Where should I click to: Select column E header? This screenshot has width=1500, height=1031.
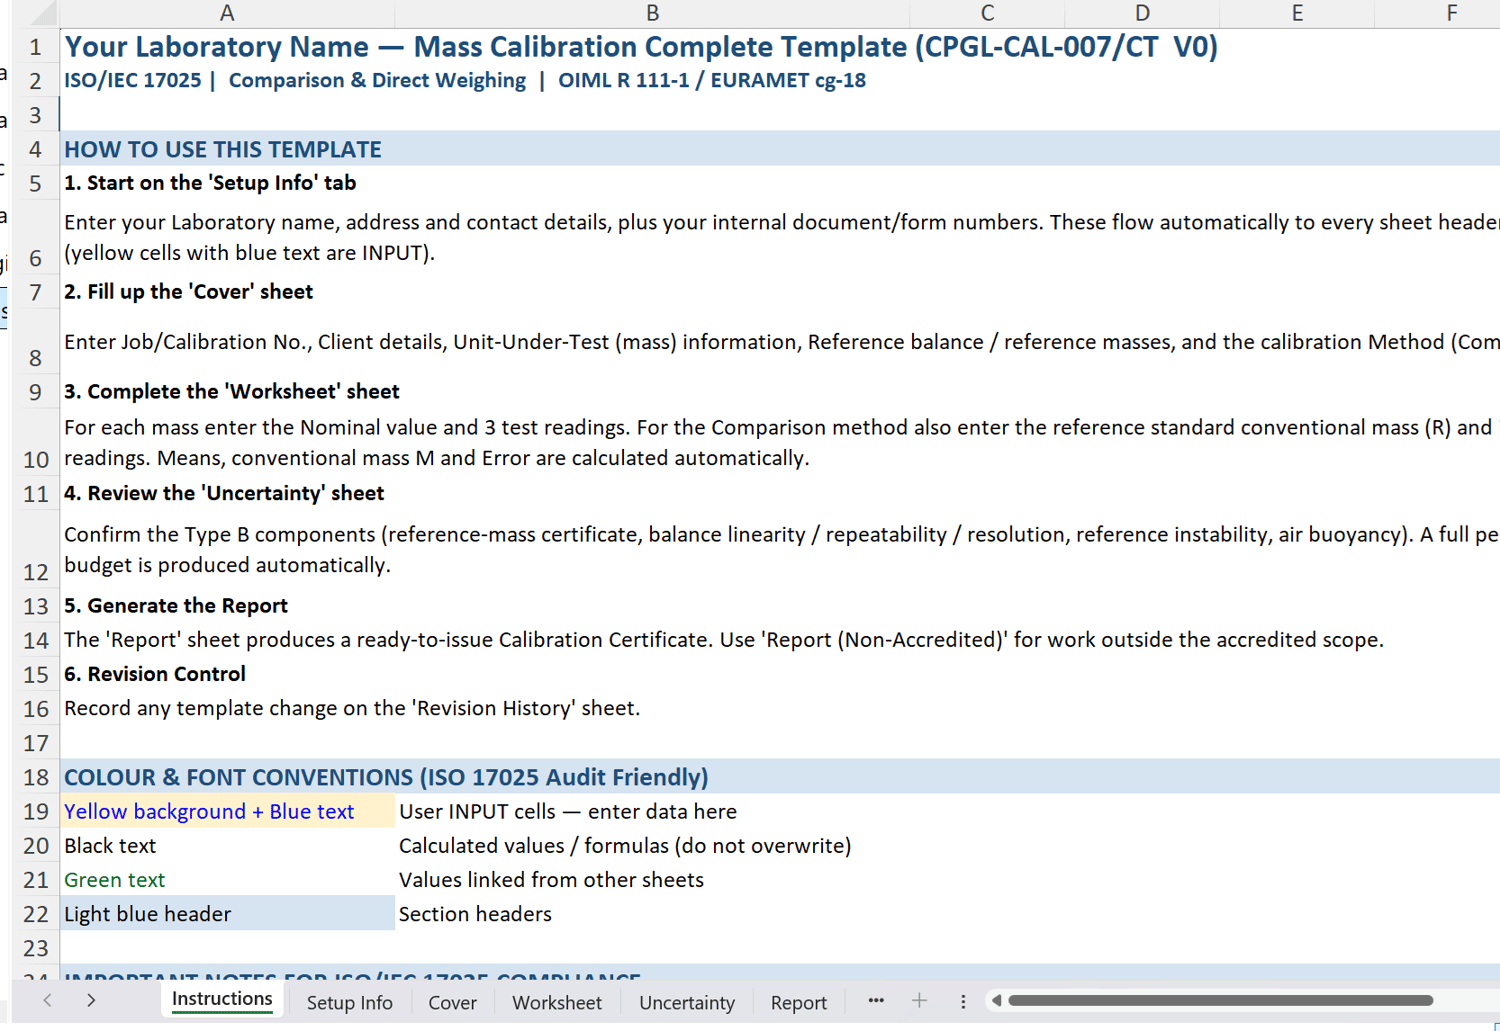[1297, 13]
